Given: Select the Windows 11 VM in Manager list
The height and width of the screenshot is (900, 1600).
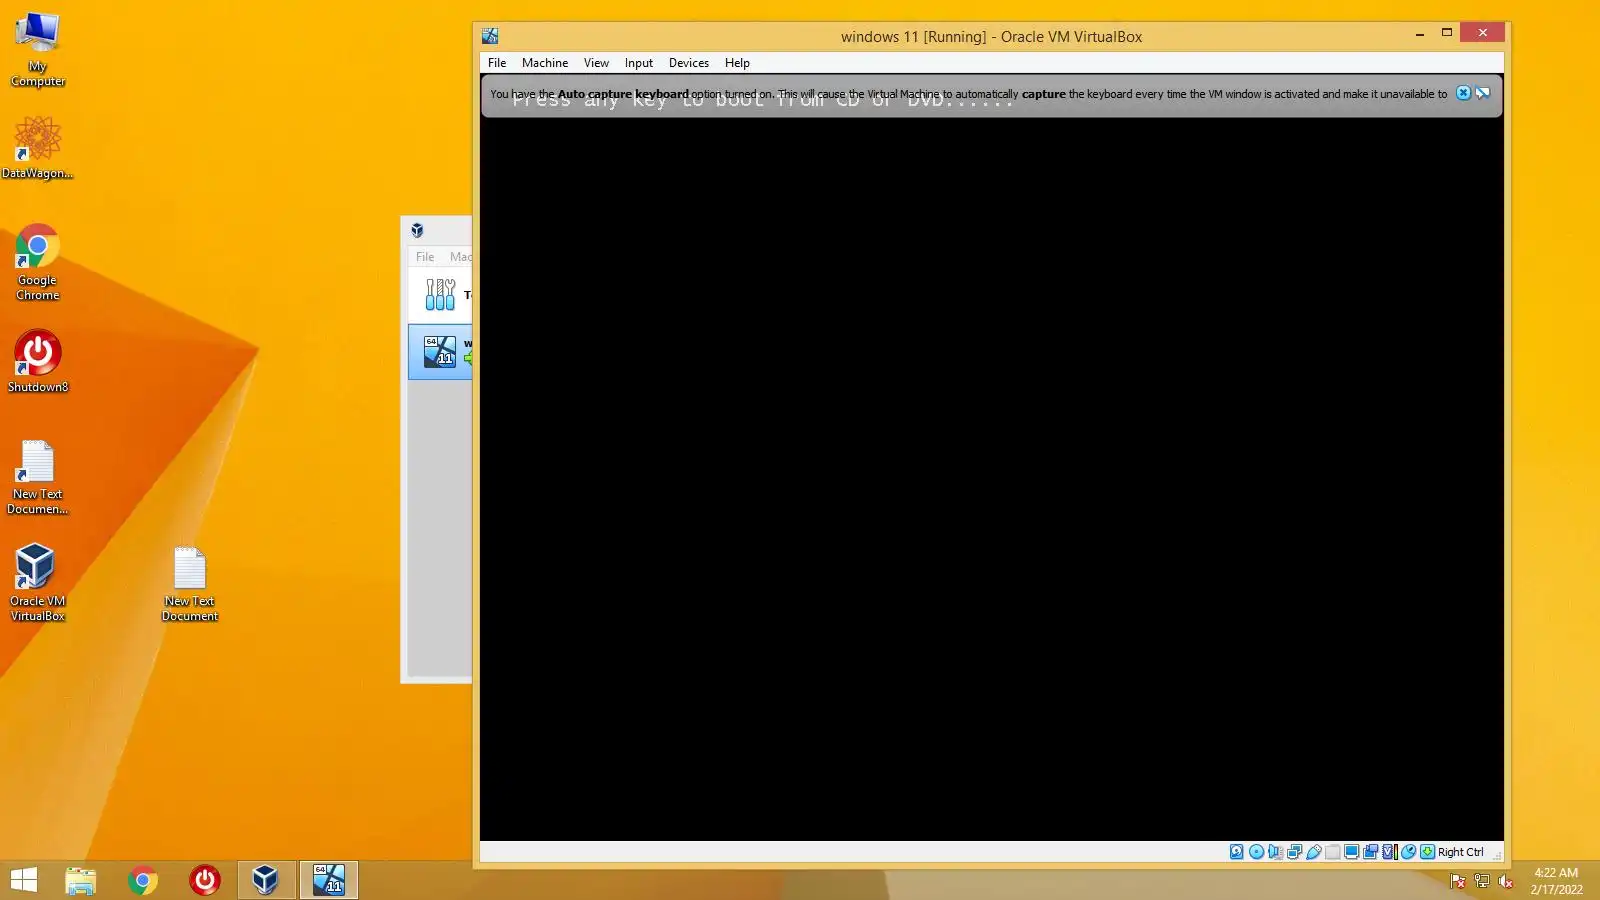Looking at the screenshot, I should (x=440, y=351).
